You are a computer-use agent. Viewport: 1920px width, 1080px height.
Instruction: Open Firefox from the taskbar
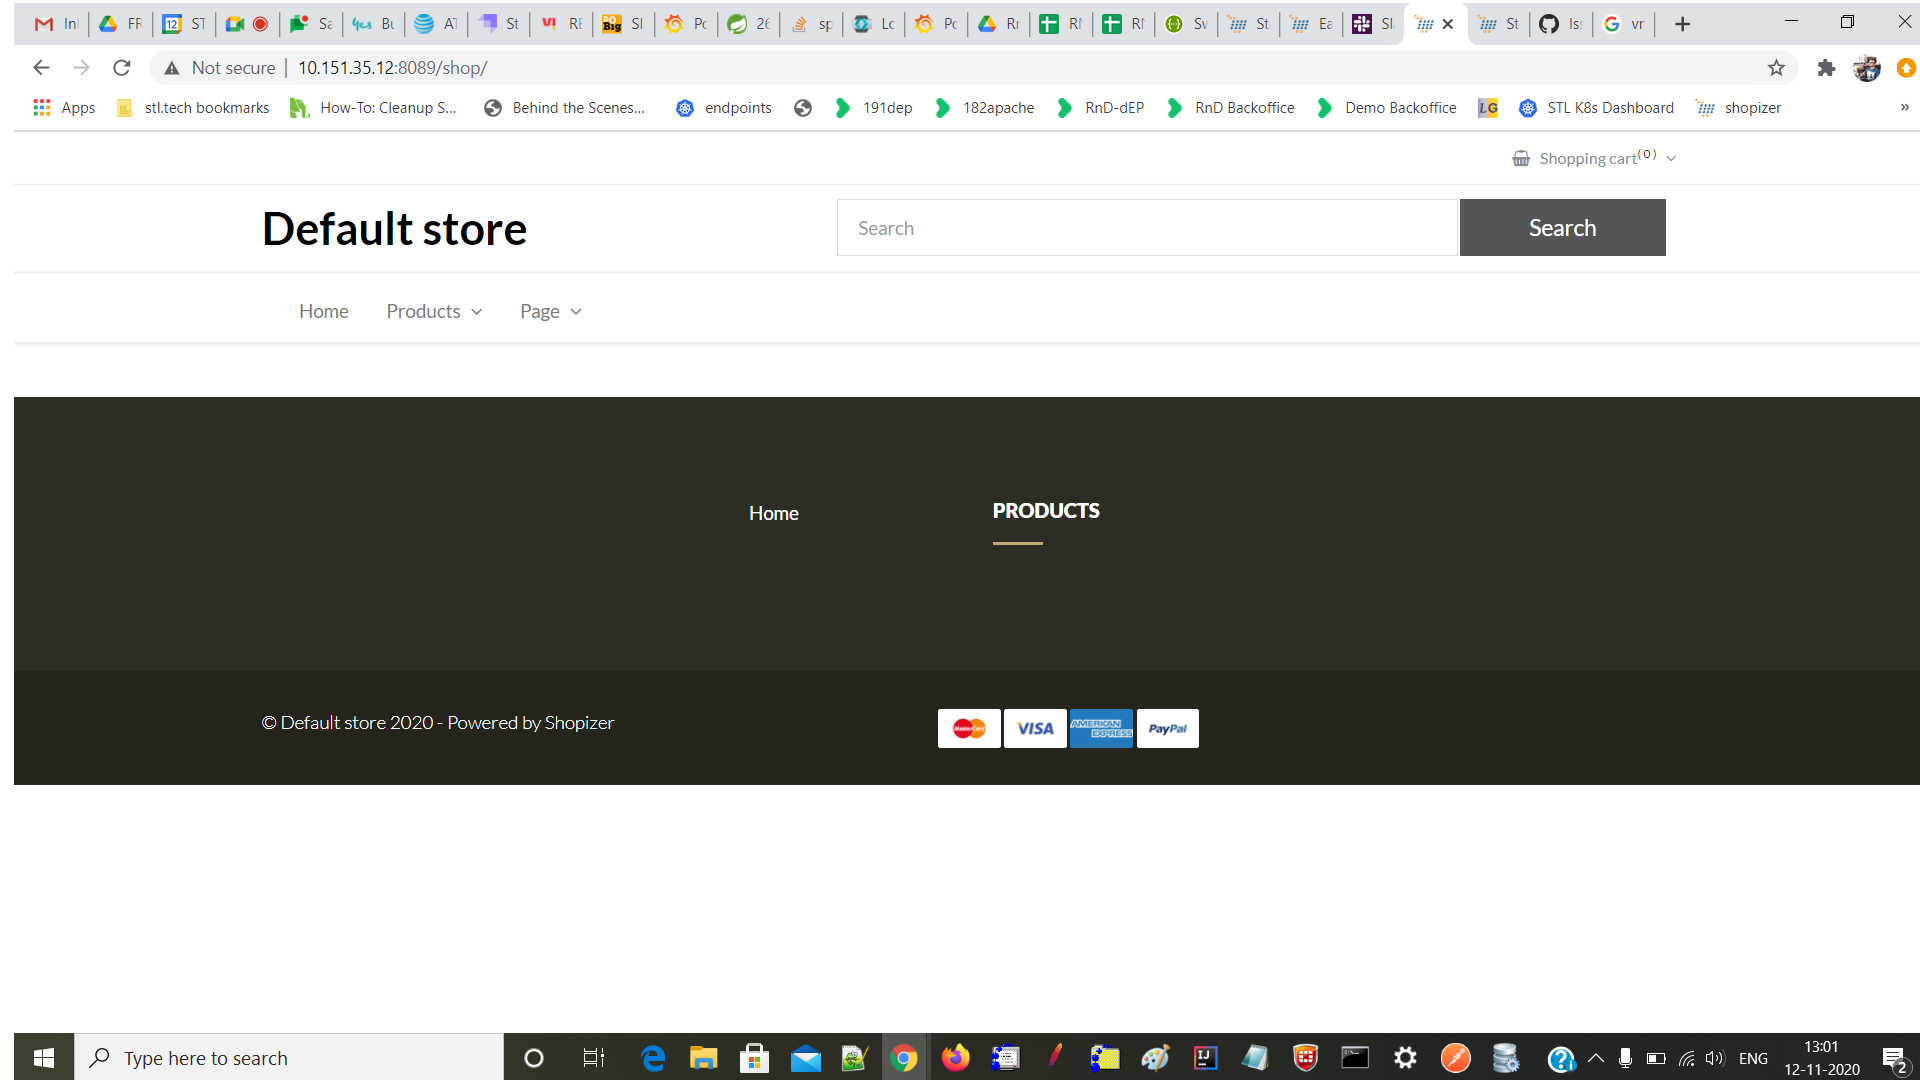click(x=955, y=1057)
